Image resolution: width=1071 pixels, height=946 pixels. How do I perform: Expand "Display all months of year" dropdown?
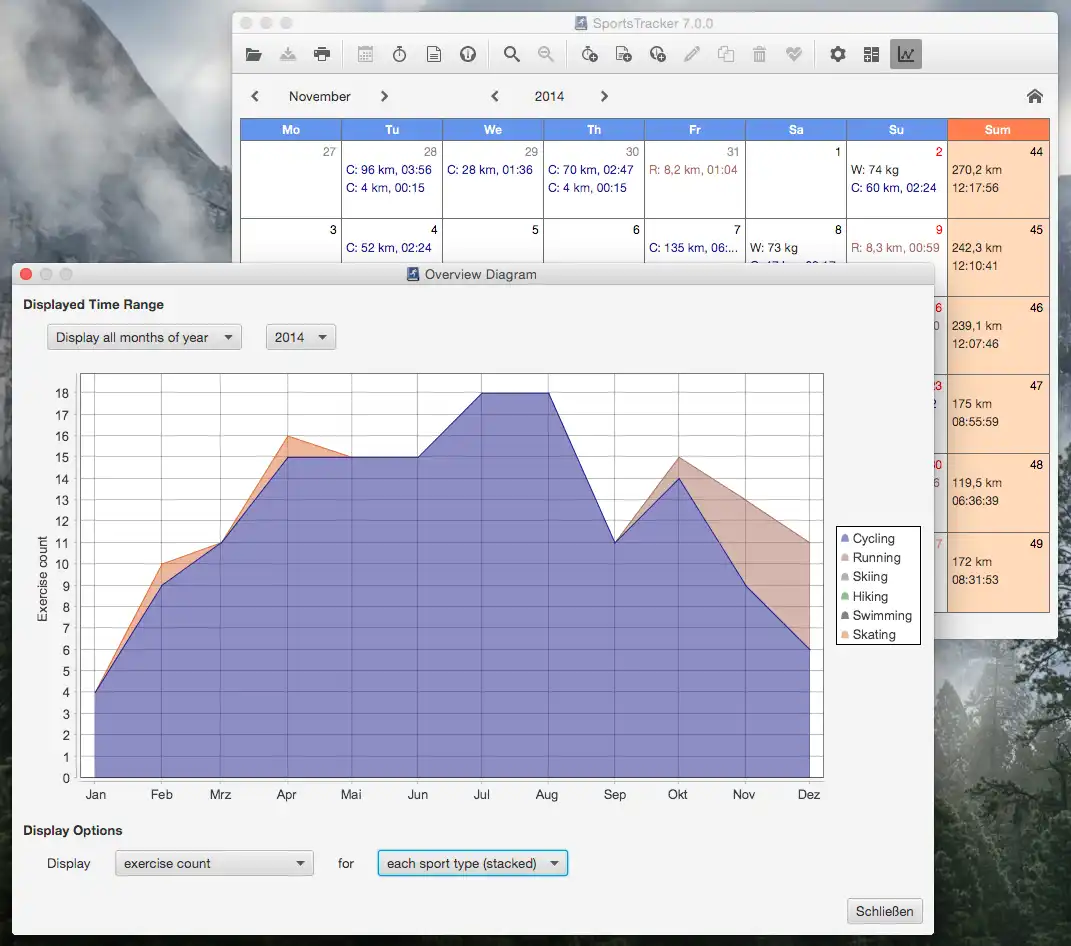click(x=145, y=337)
